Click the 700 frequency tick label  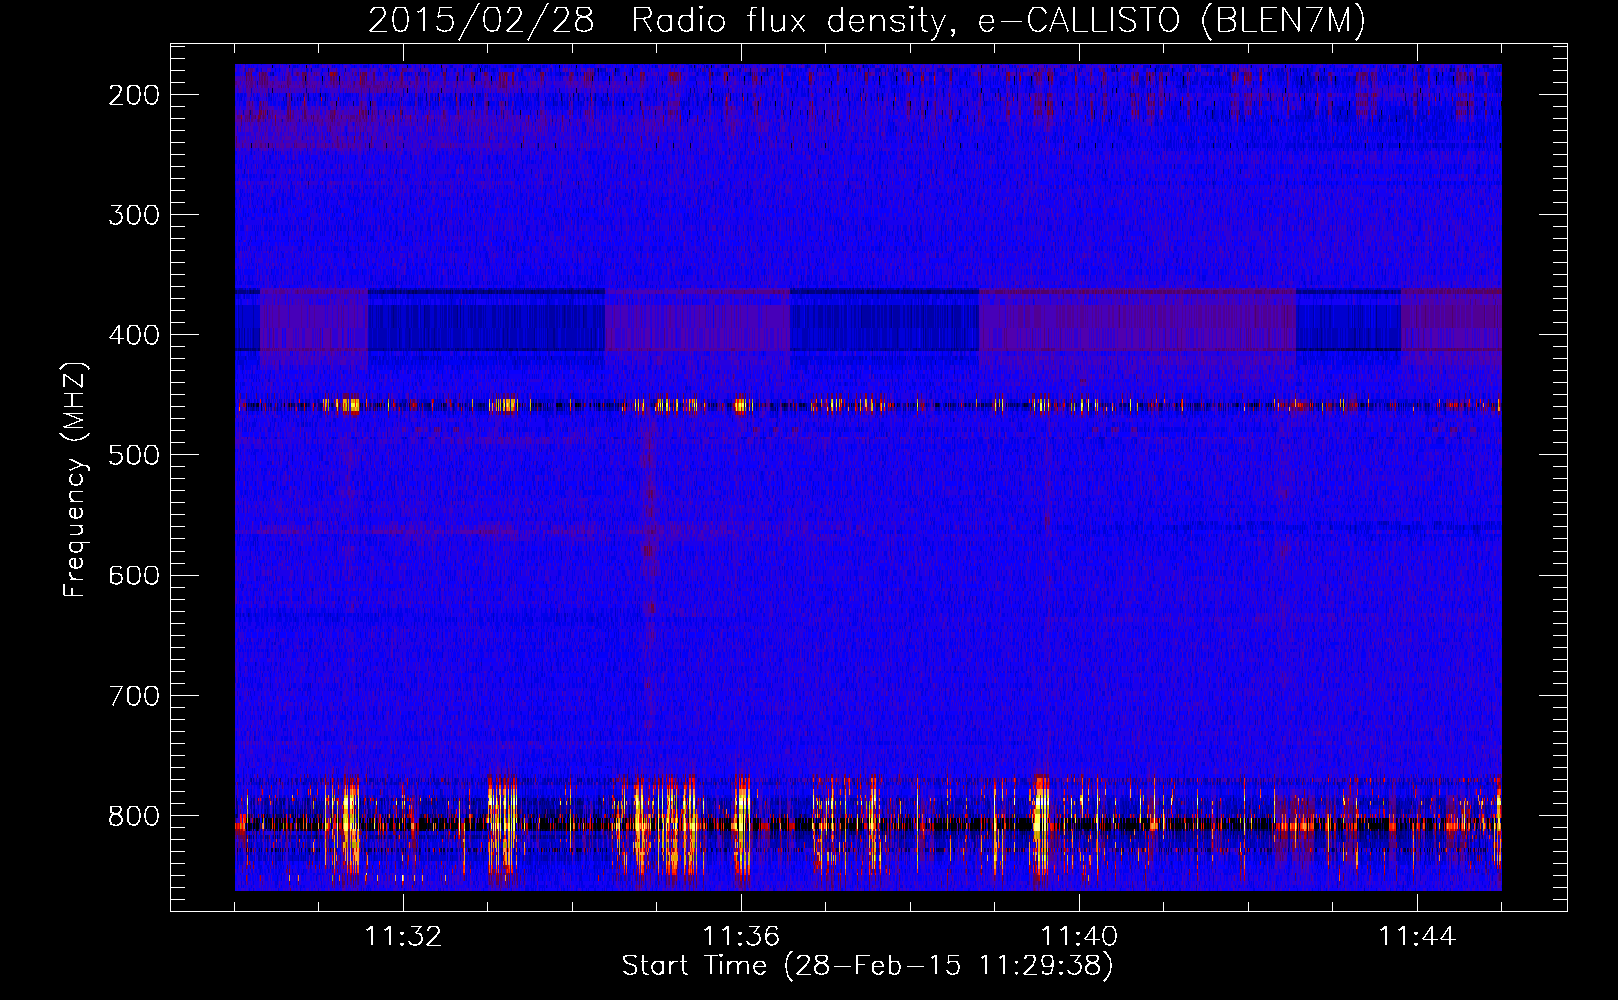point(133,695)
